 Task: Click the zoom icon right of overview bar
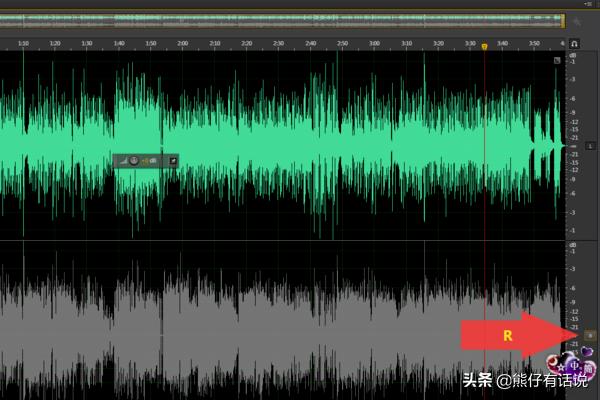578,20
